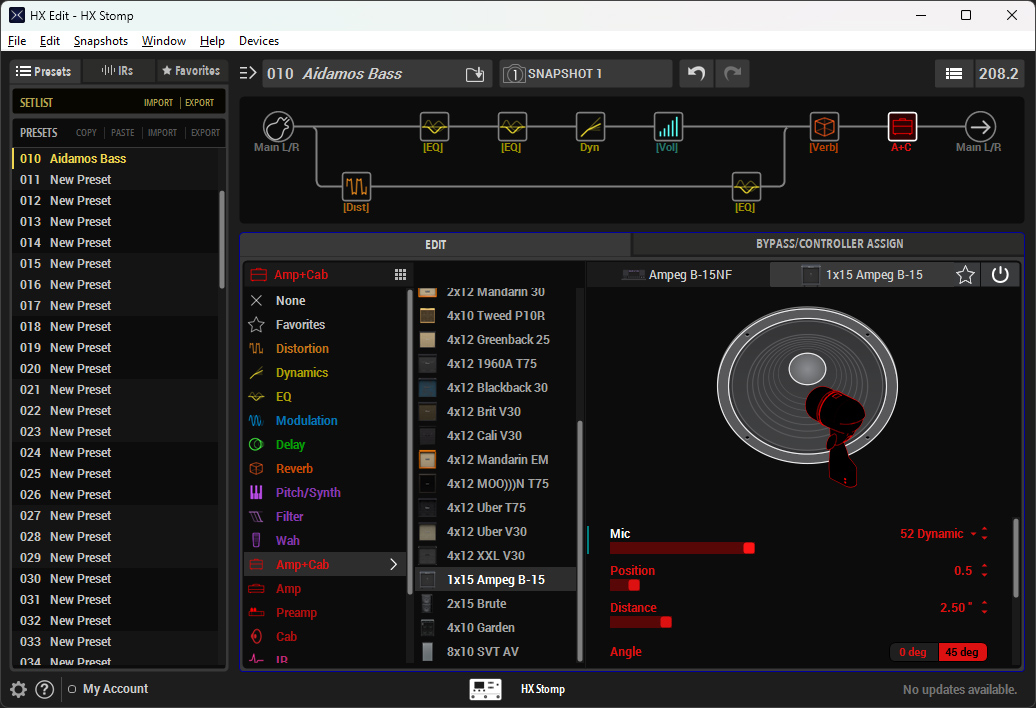This screenshot has width=1036, height=708.
Task: Open the Snapshots menu
Action: click(x=101, y=41)
